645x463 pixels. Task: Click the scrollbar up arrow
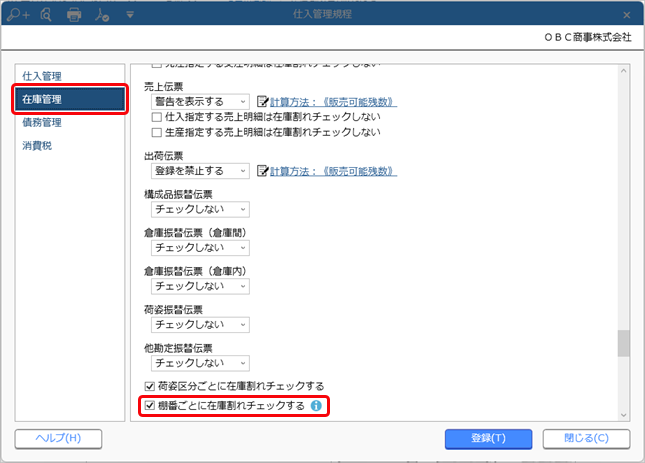click(624, 71)
